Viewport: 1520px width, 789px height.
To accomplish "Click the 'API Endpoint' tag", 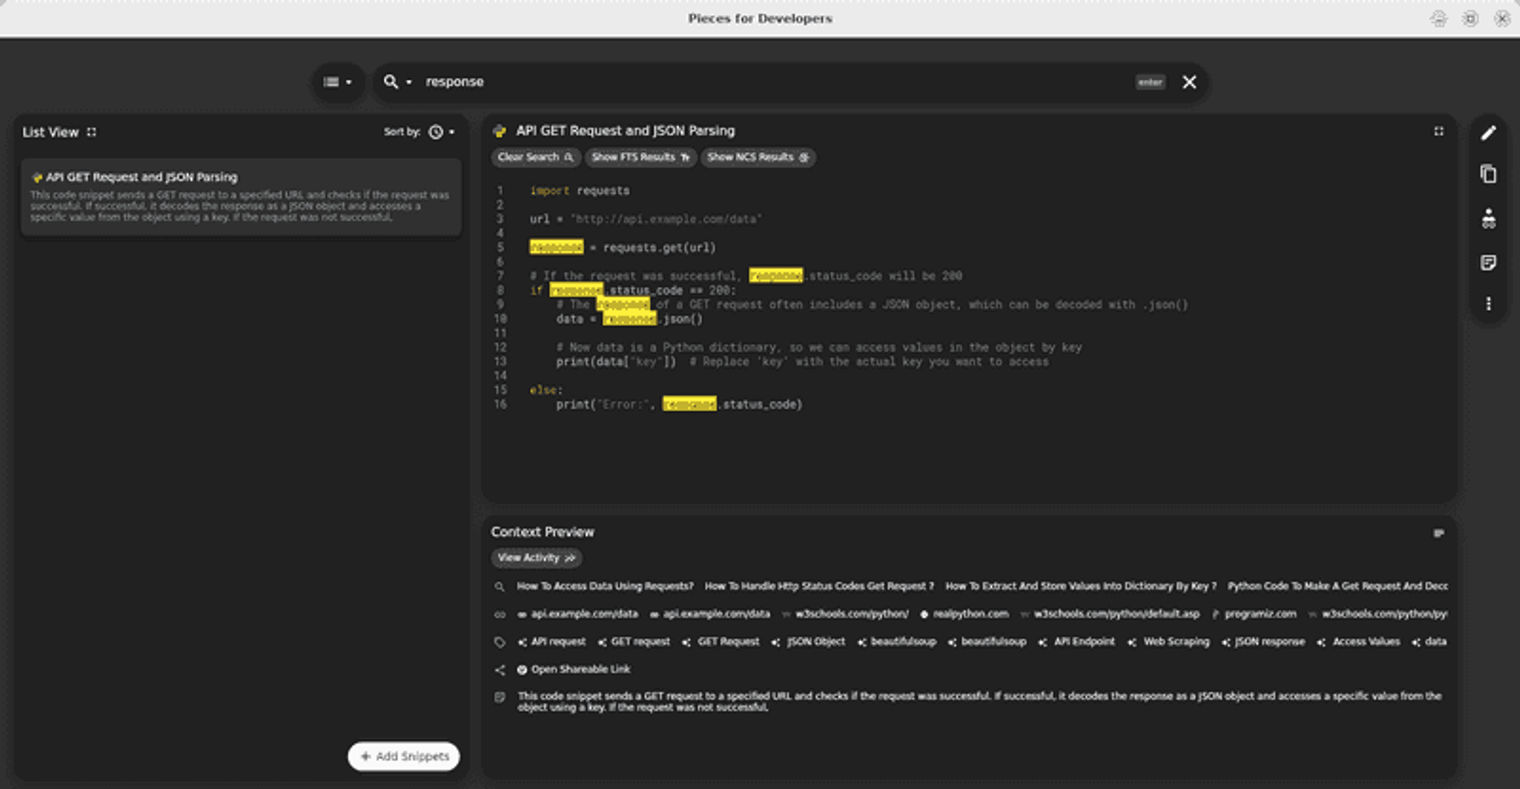I will tap(1077, 642).
